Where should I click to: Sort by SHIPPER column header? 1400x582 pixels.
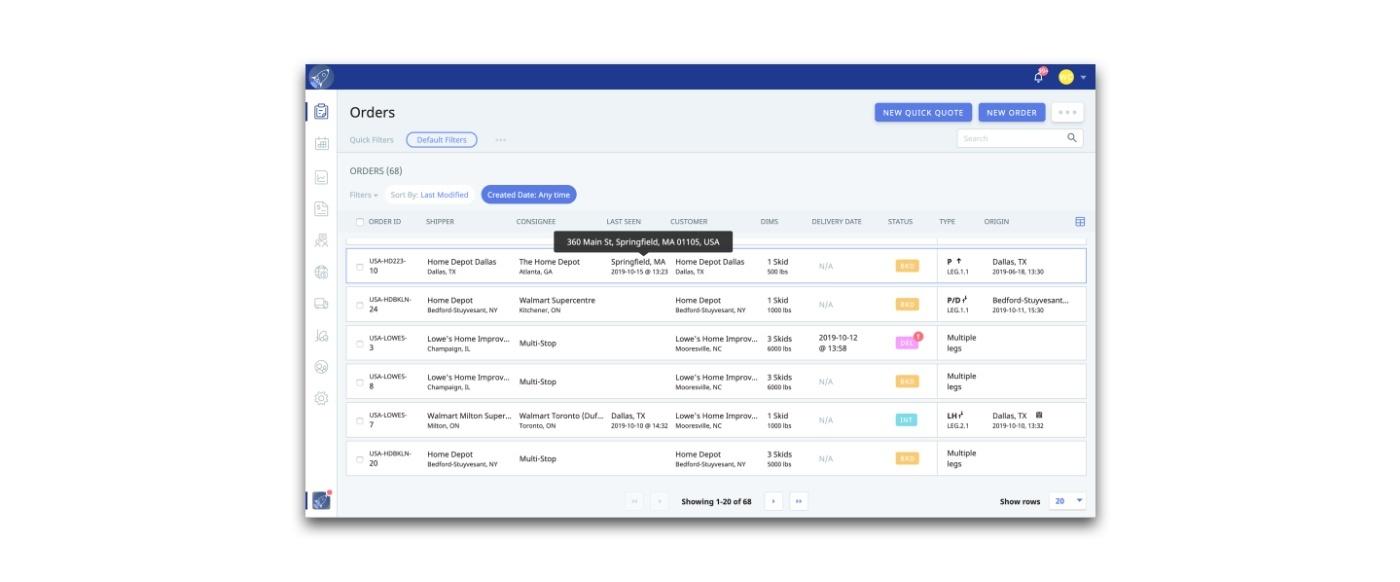coord(440,222)
